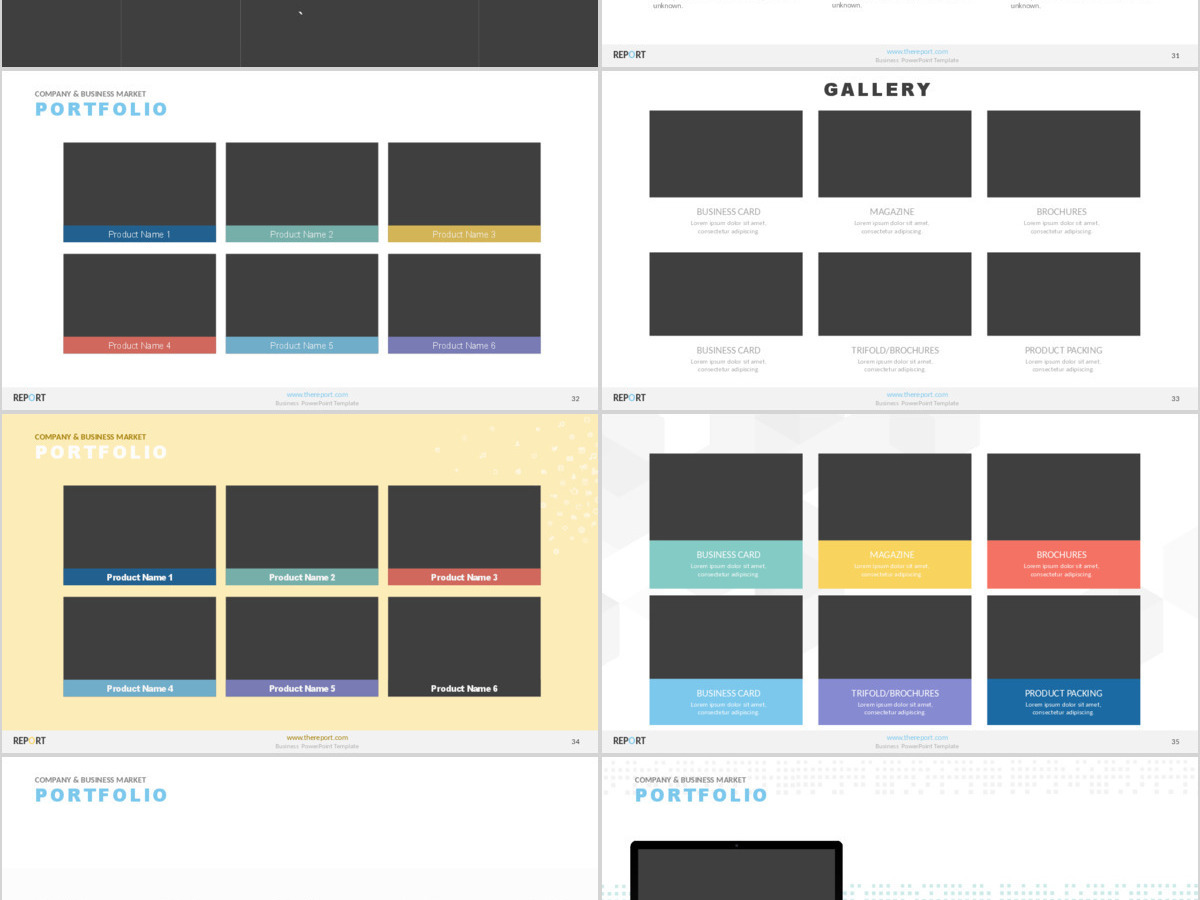Select the light blue BUSINESS CARD block on slide 35
The height and width of the screenshot is (900, 1200).
(x=726, y=702)
